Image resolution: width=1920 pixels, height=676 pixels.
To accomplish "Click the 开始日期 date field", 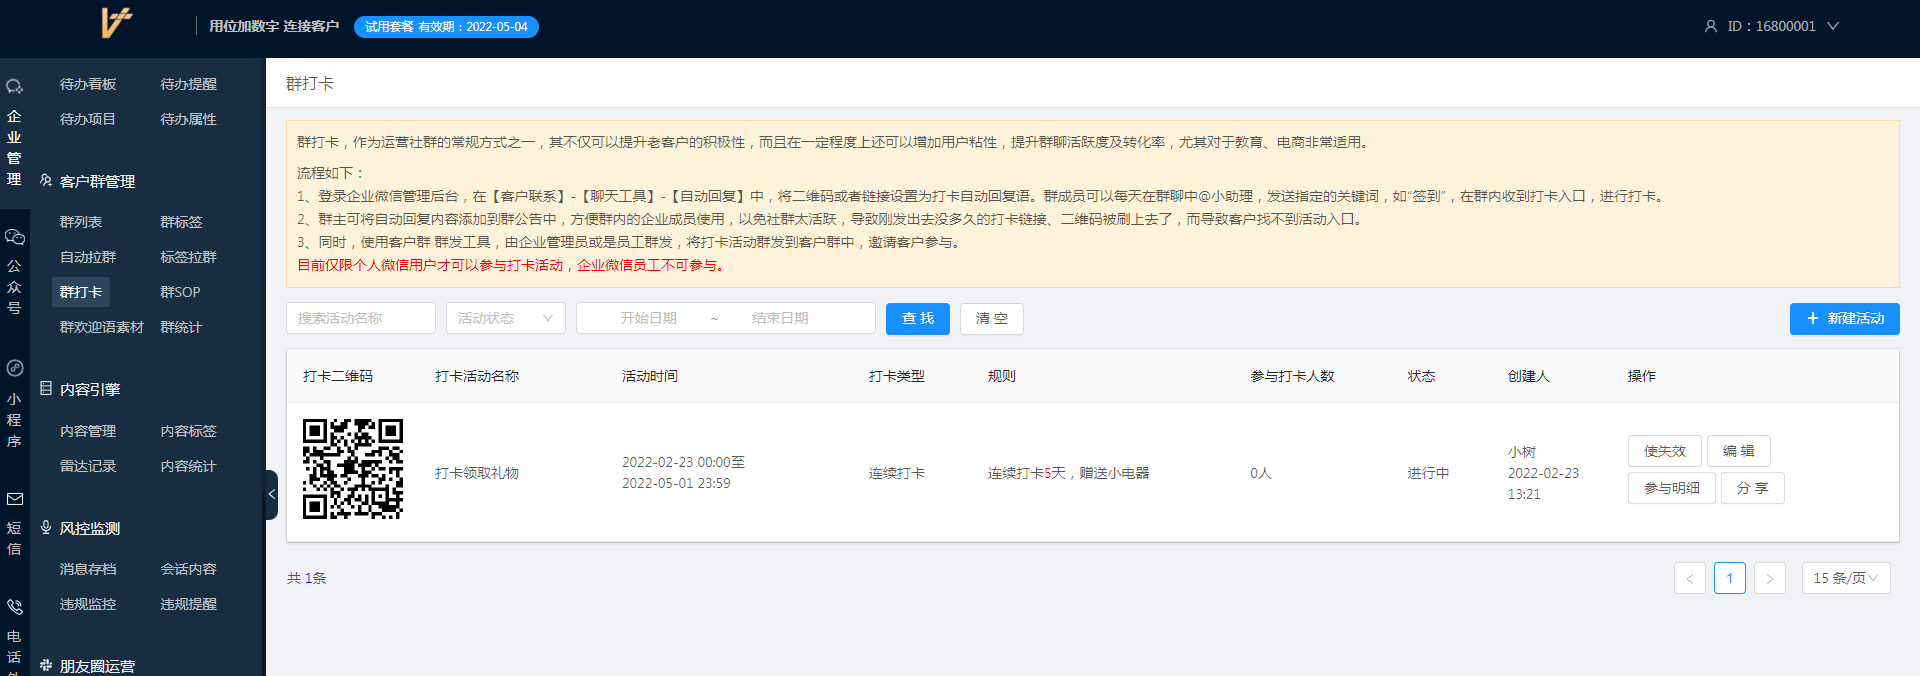I will coord(649,318).
